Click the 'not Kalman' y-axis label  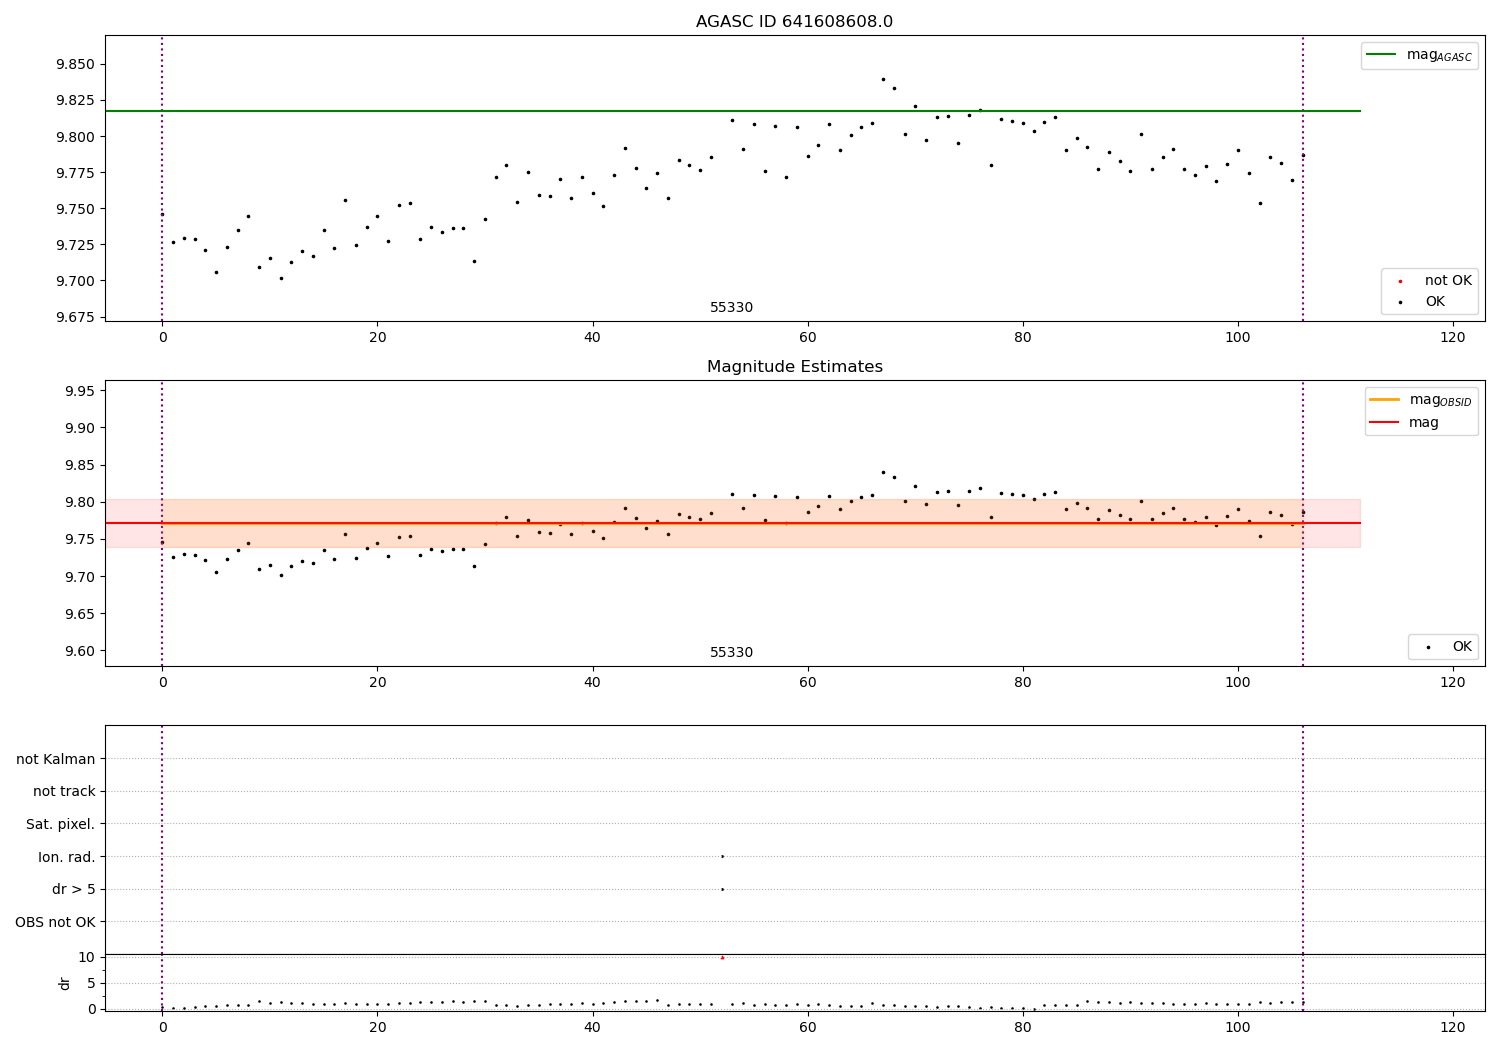coord(56,759)
